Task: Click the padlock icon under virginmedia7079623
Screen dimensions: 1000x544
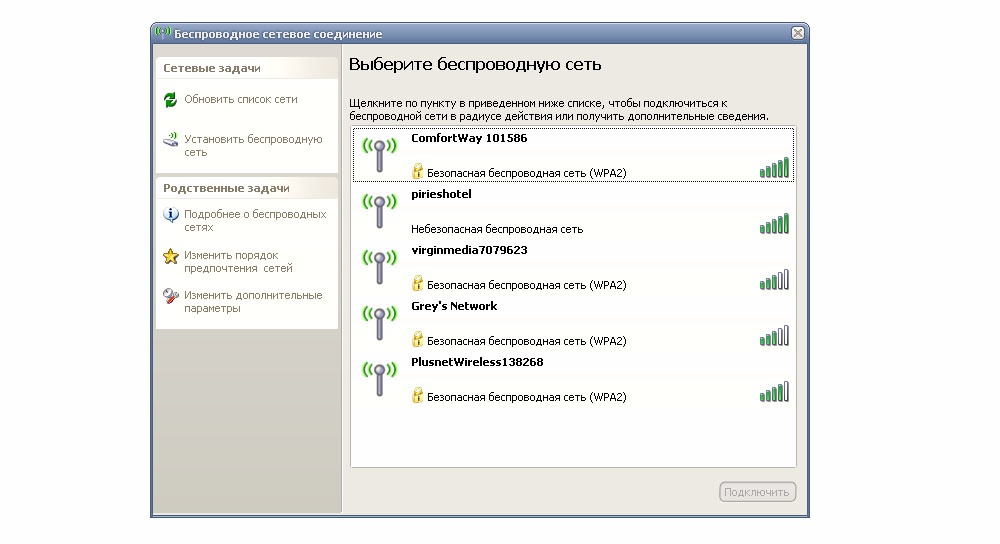Action: 417,283
